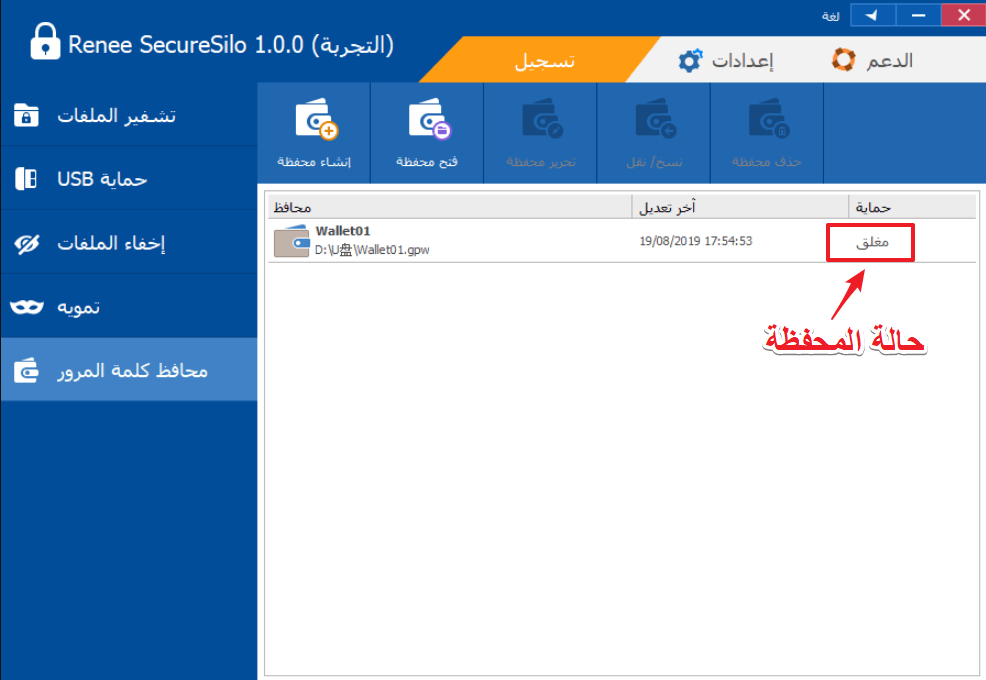This screenshot has width=986, height=680.
Task: Open the Support tab (الدعم)
Action: [x=873, y=60]
